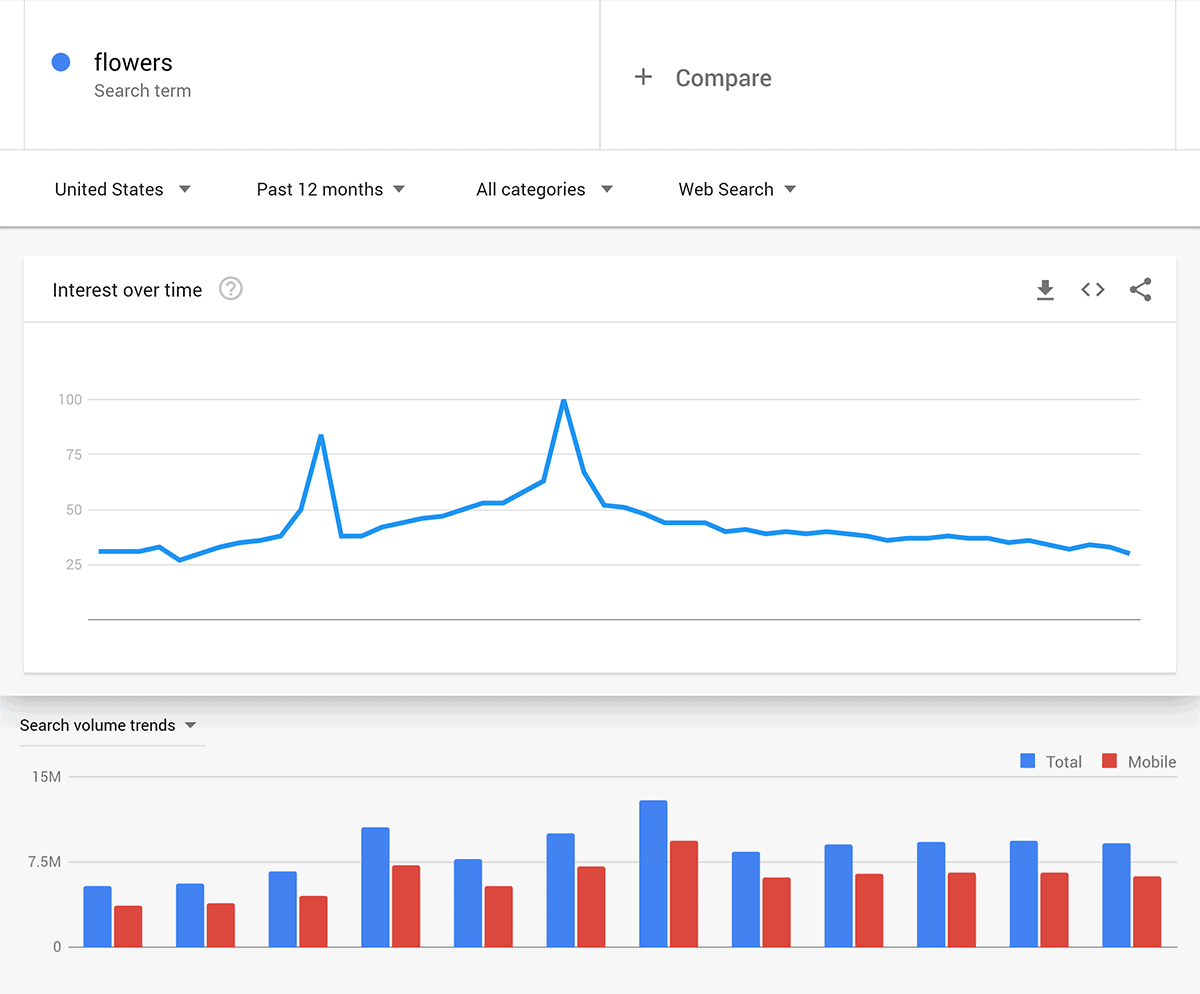Screen dimensions: 1200x994
Task: Click the Compare option
Action: (723, 78)
